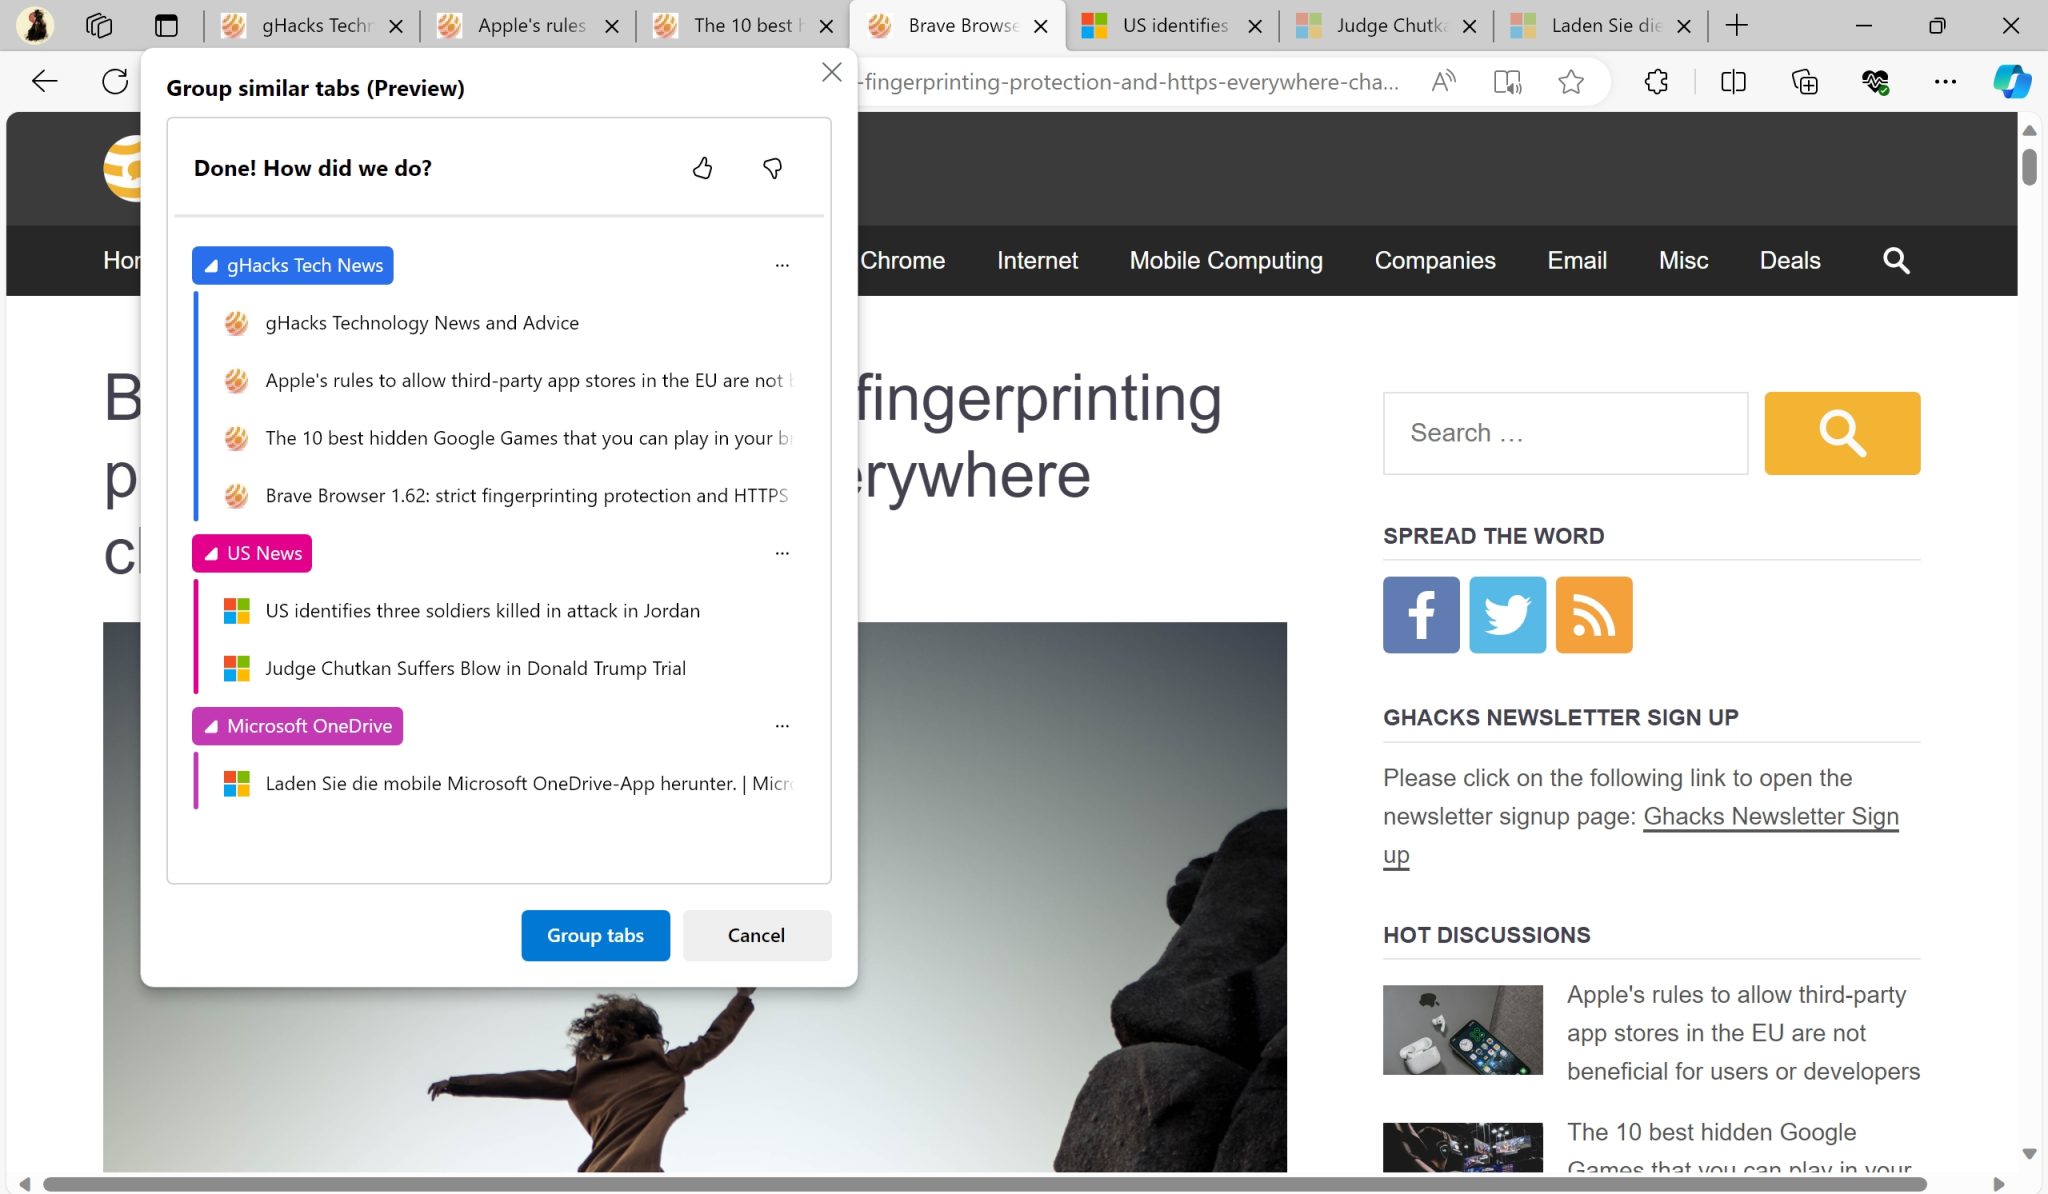The image size is (2048, 1194).
Task: Click the Split screen icon
Action: click(x=1733, y=81)
